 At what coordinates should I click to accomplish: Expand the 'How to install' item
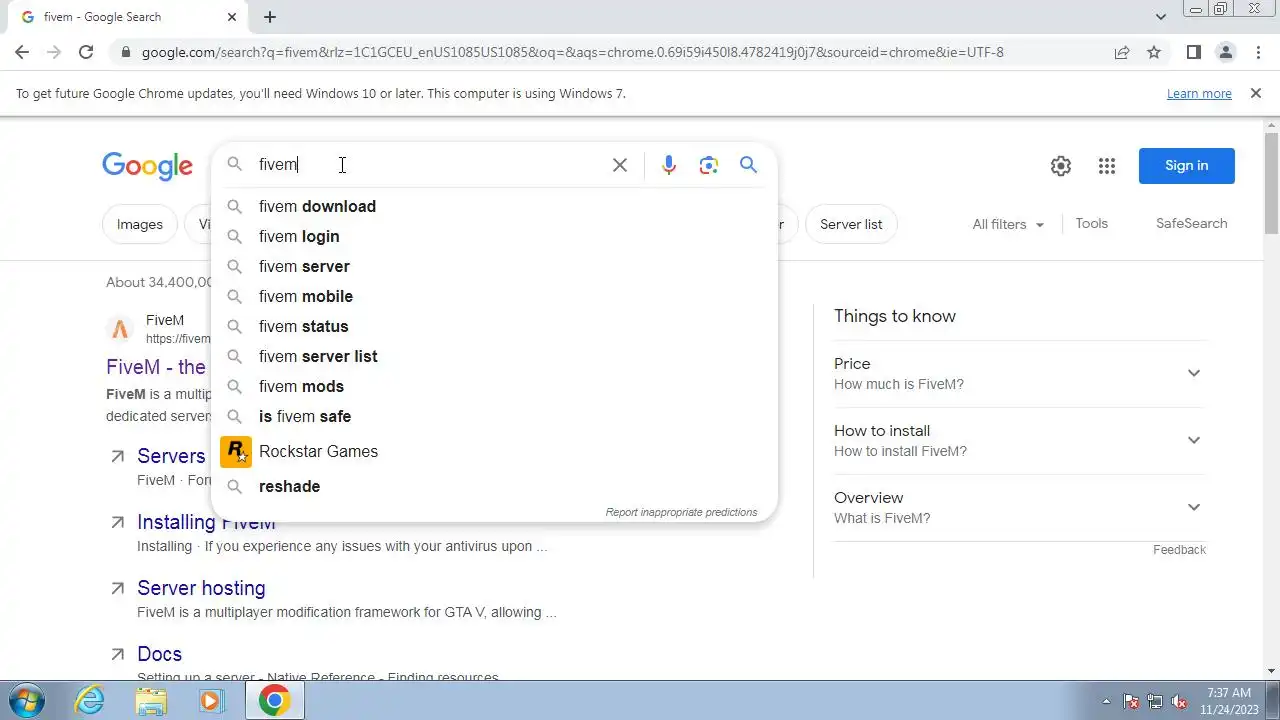pyautogui.click(x=1020, y=440)
